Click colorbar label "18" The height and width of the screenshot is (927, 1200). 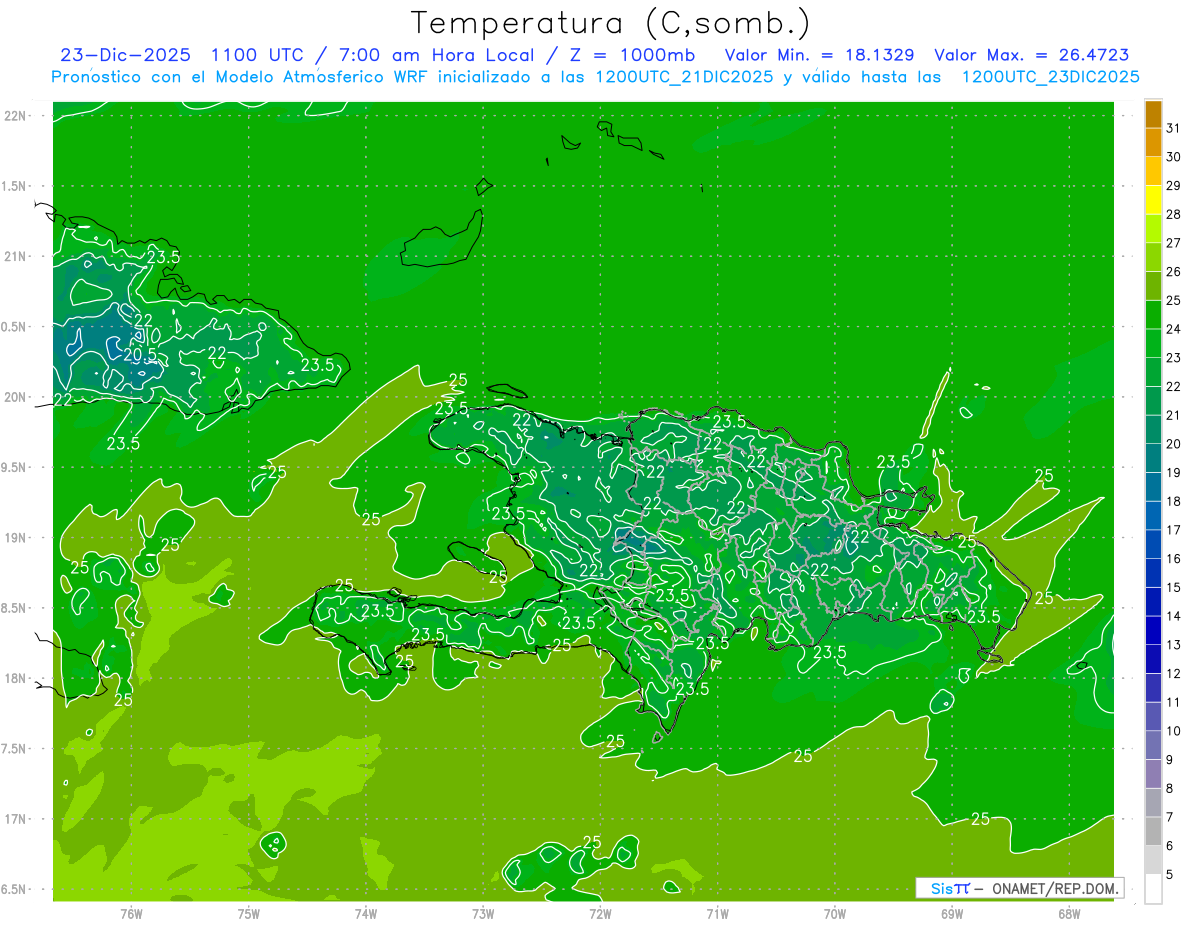tap(1174, 501)
